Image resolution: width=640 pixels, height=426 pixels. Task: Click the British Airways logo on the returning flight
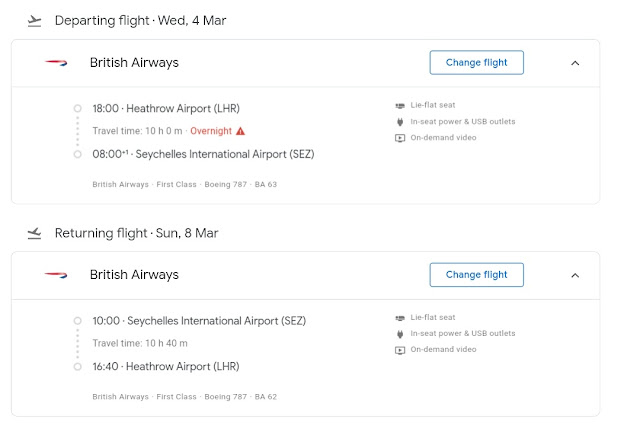coord(56,275)
